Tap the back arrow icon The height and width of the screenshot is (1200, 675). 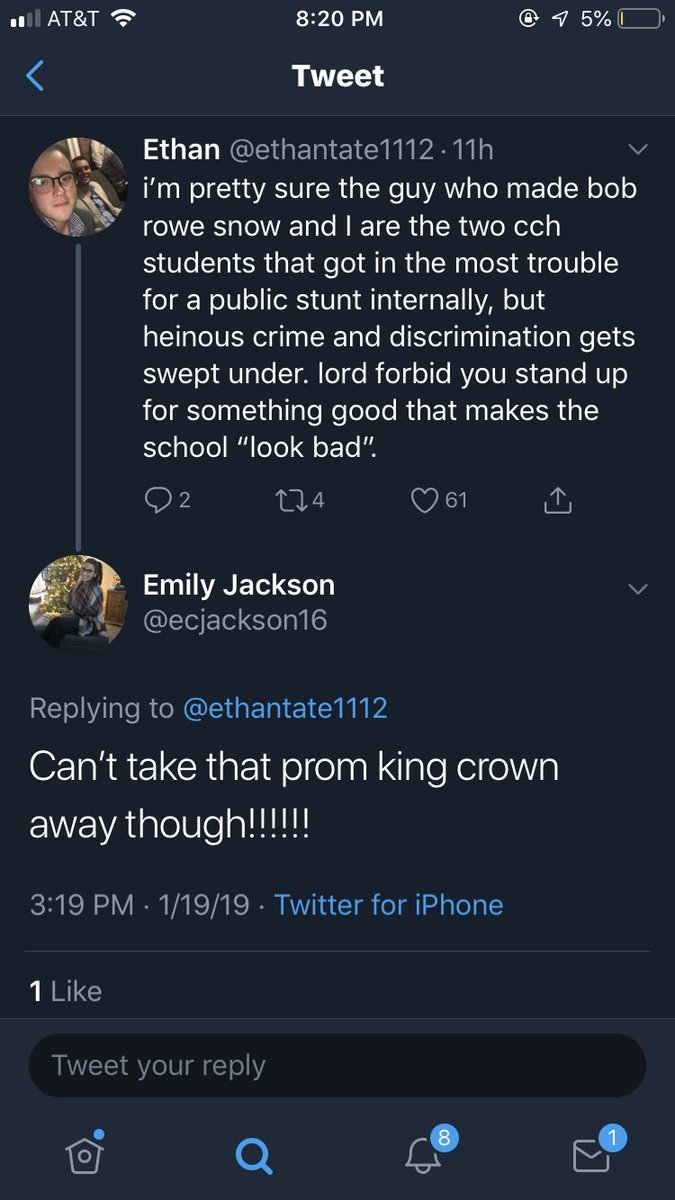tap(35, 76)
